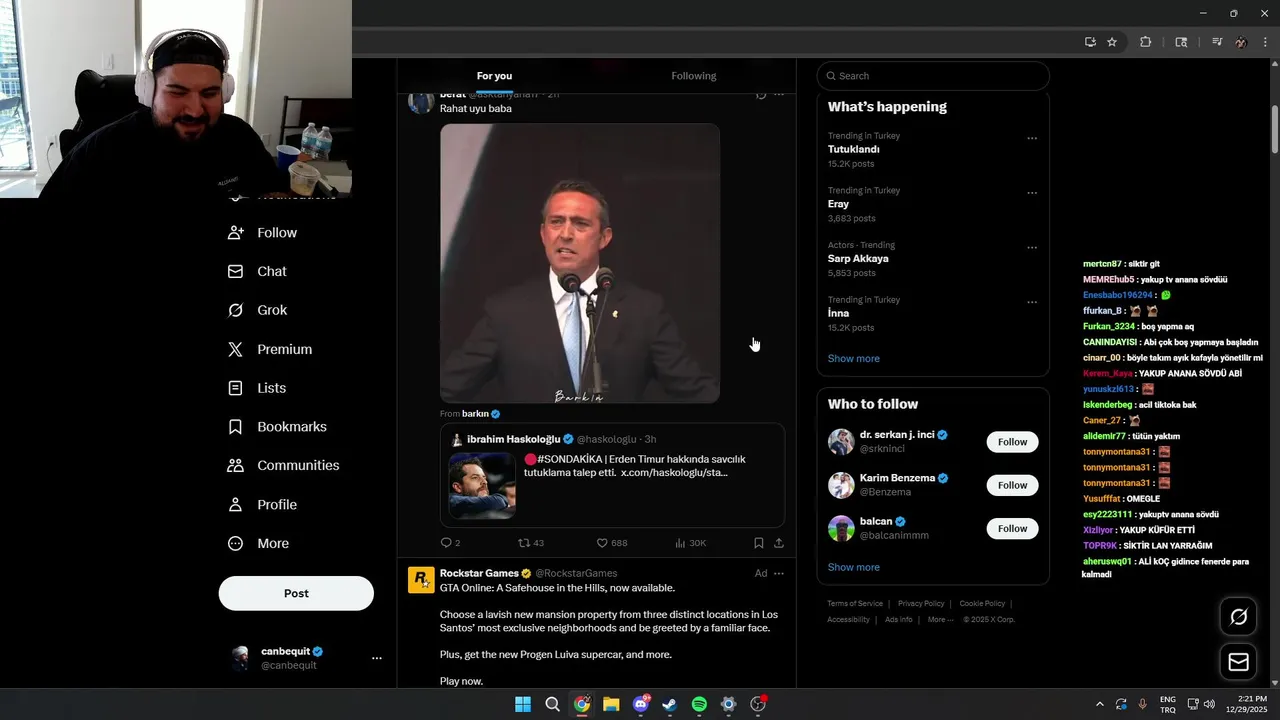Open Tutuklandı trending topic
The height and width of the screenshot is (720, 1280).
pos(853,149)
